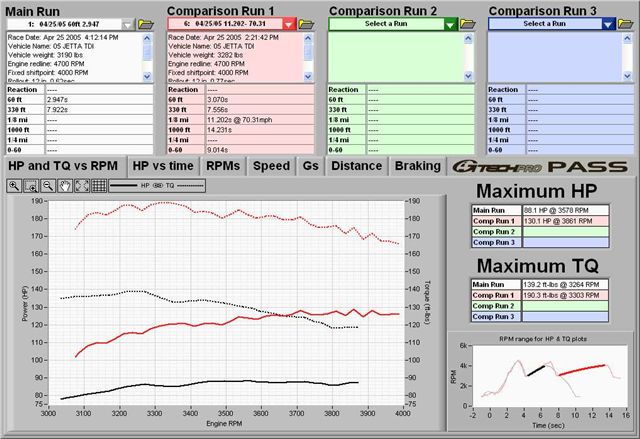The height and width of the screenshot is (439, 640).
Task: Activate the hand pan tool
Action: pyautogui.click(x=65, y=186)
